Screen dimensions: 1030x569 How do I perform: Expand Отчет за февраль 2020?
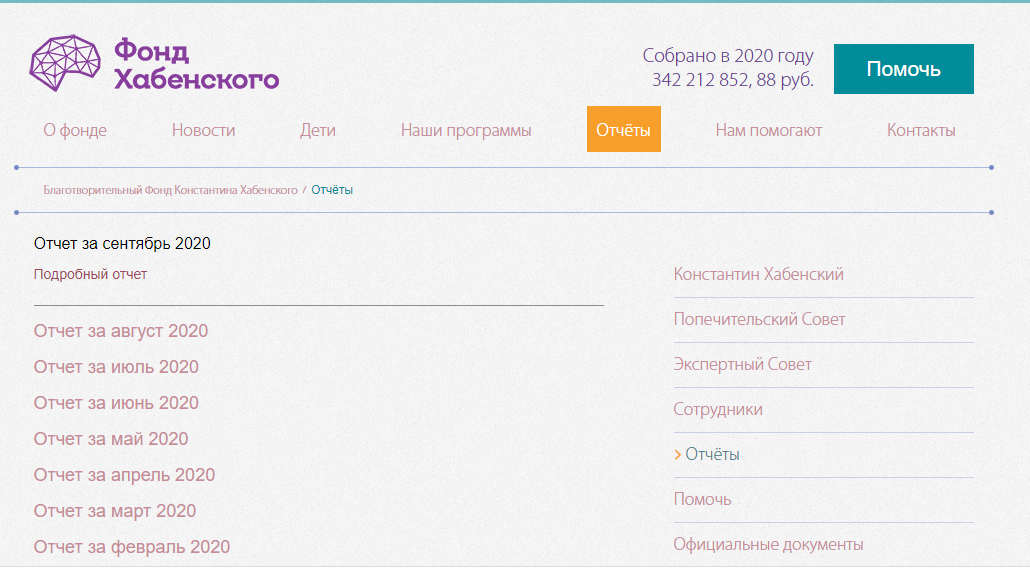coord(132,547)
